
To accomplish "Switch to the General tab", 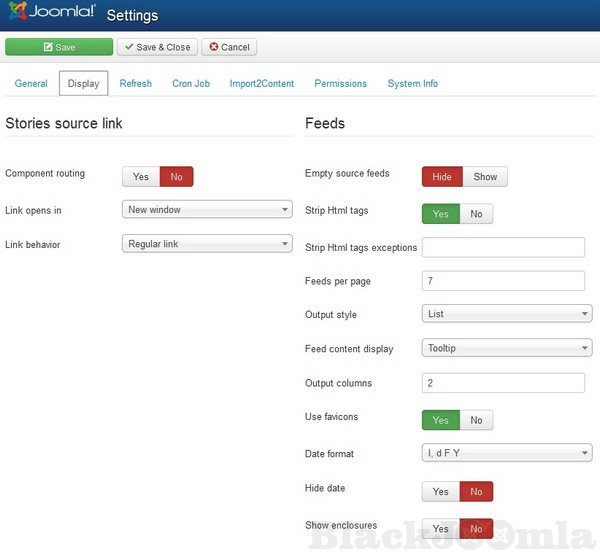I will pos(31,84).
